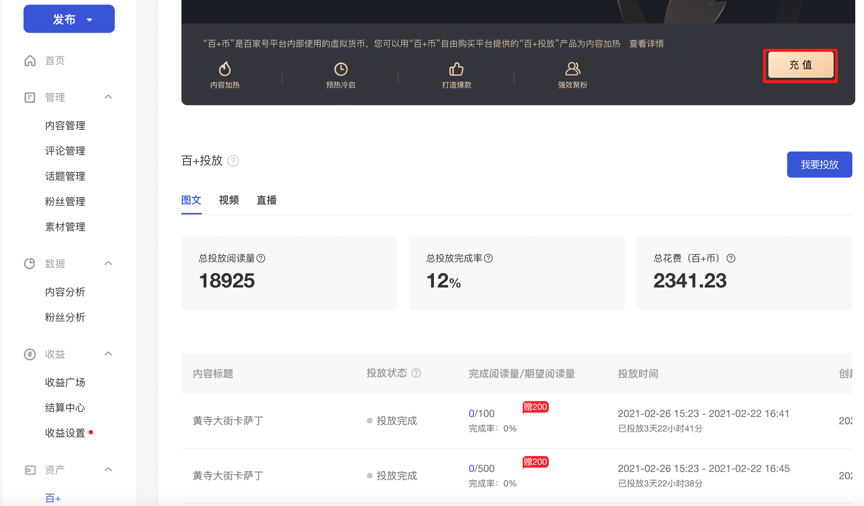Image resolution: width=864 pixels, height=506 pixels.
Task: Open 收益设置 in the sidebar
Action: pyautogui.click(x=65, y=433)
